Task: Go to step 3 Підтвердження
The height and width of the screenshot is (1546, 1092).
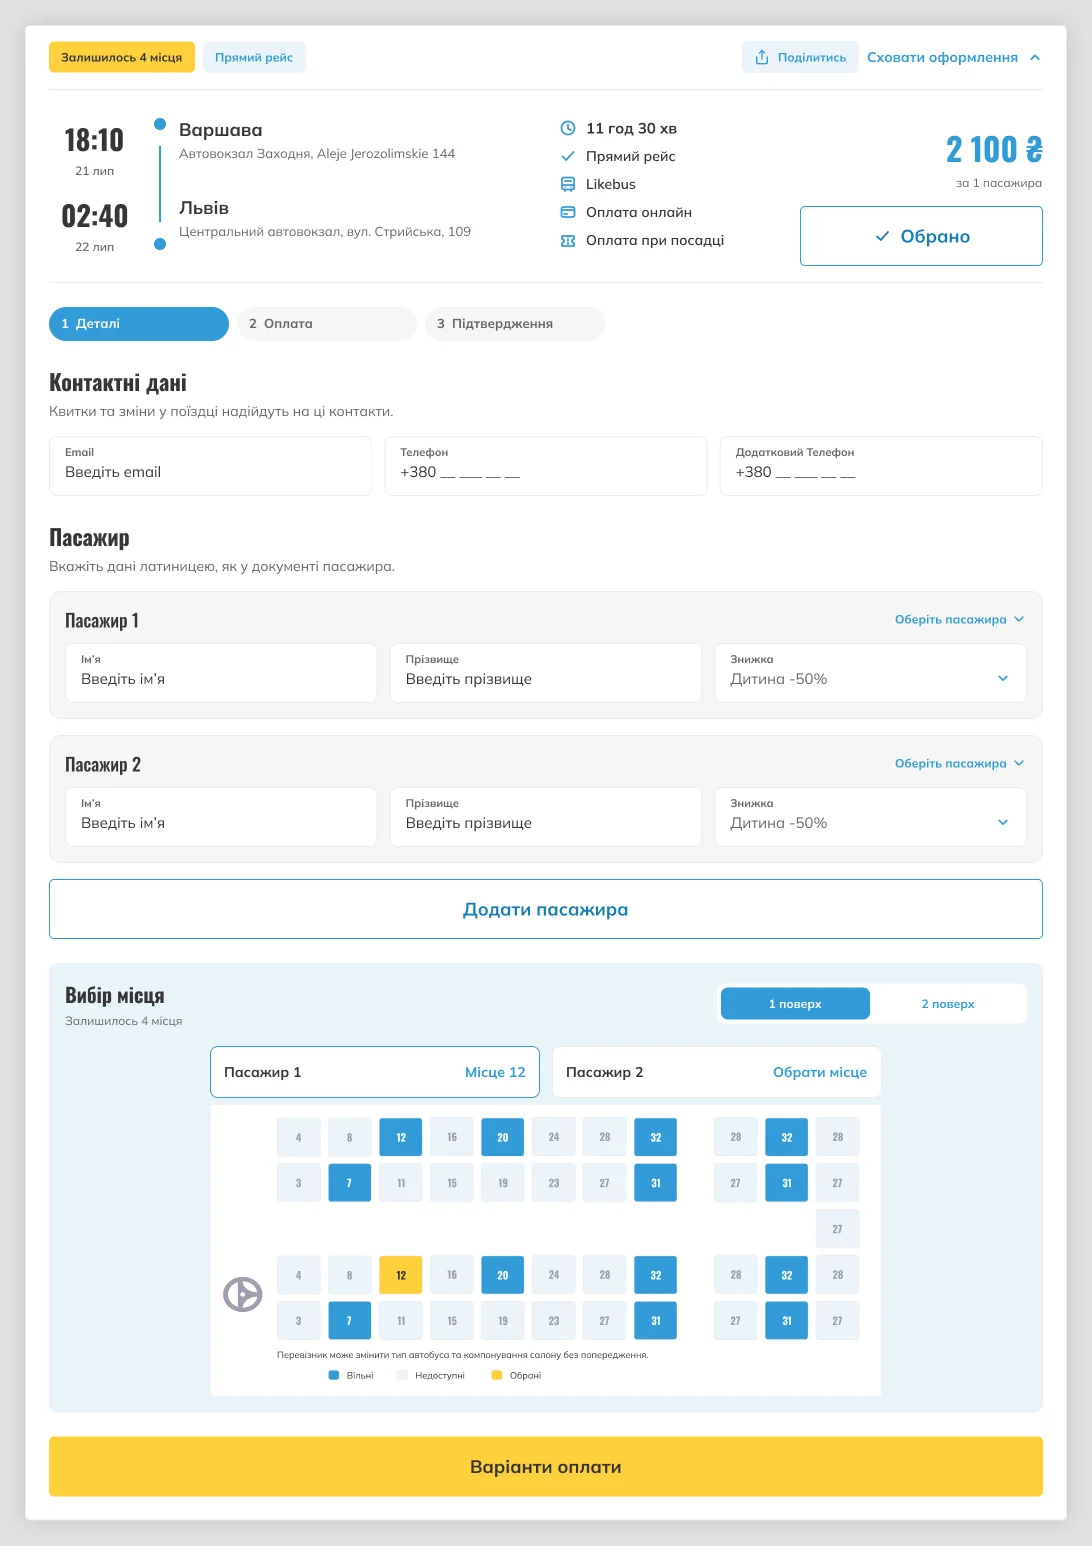Action: tap(515, 324)
